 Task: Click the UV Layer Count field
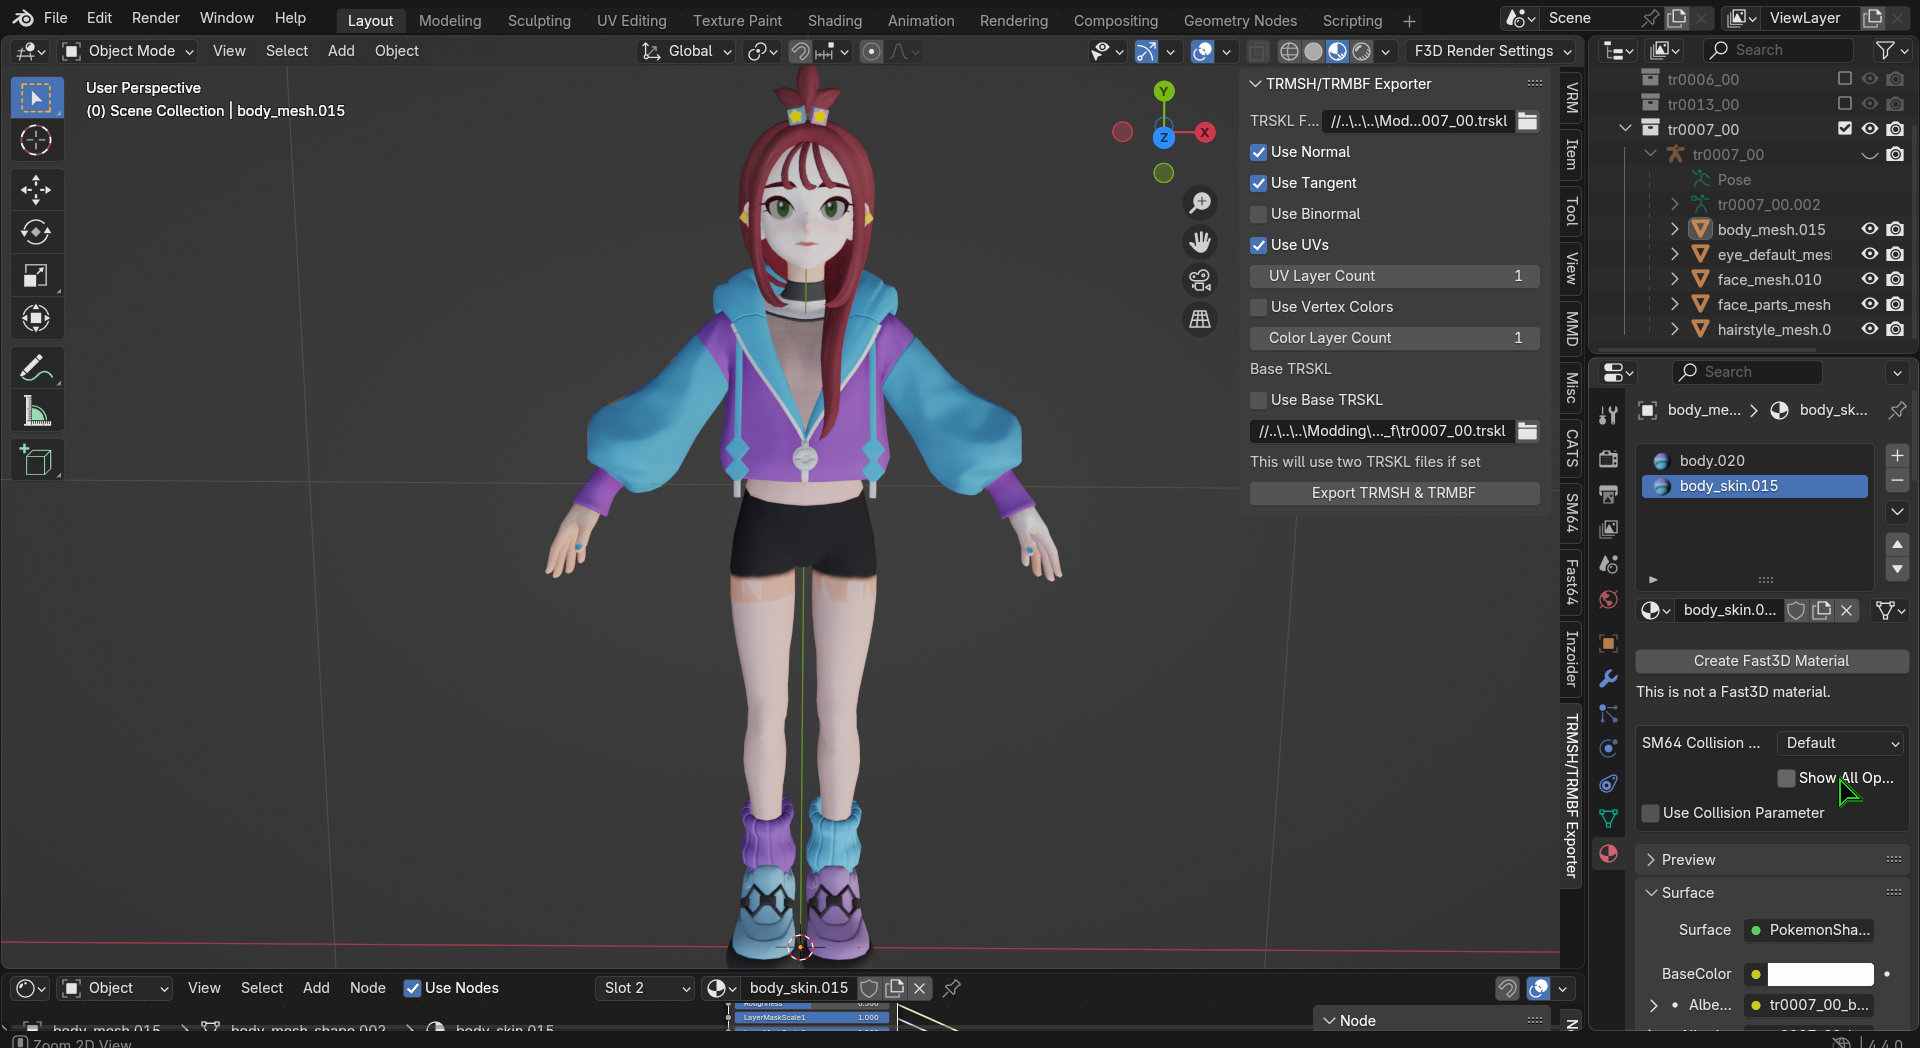click(x=1394, y=276)
